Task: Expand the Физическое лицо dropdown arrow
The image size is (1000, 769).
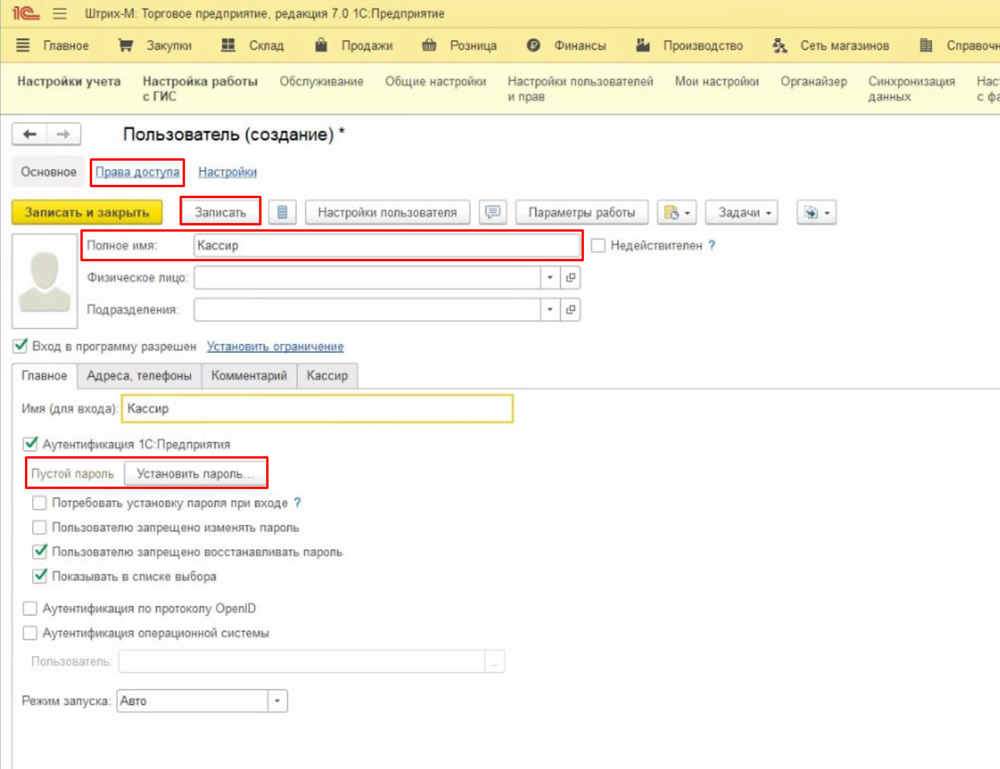Action: coord(549,278)
